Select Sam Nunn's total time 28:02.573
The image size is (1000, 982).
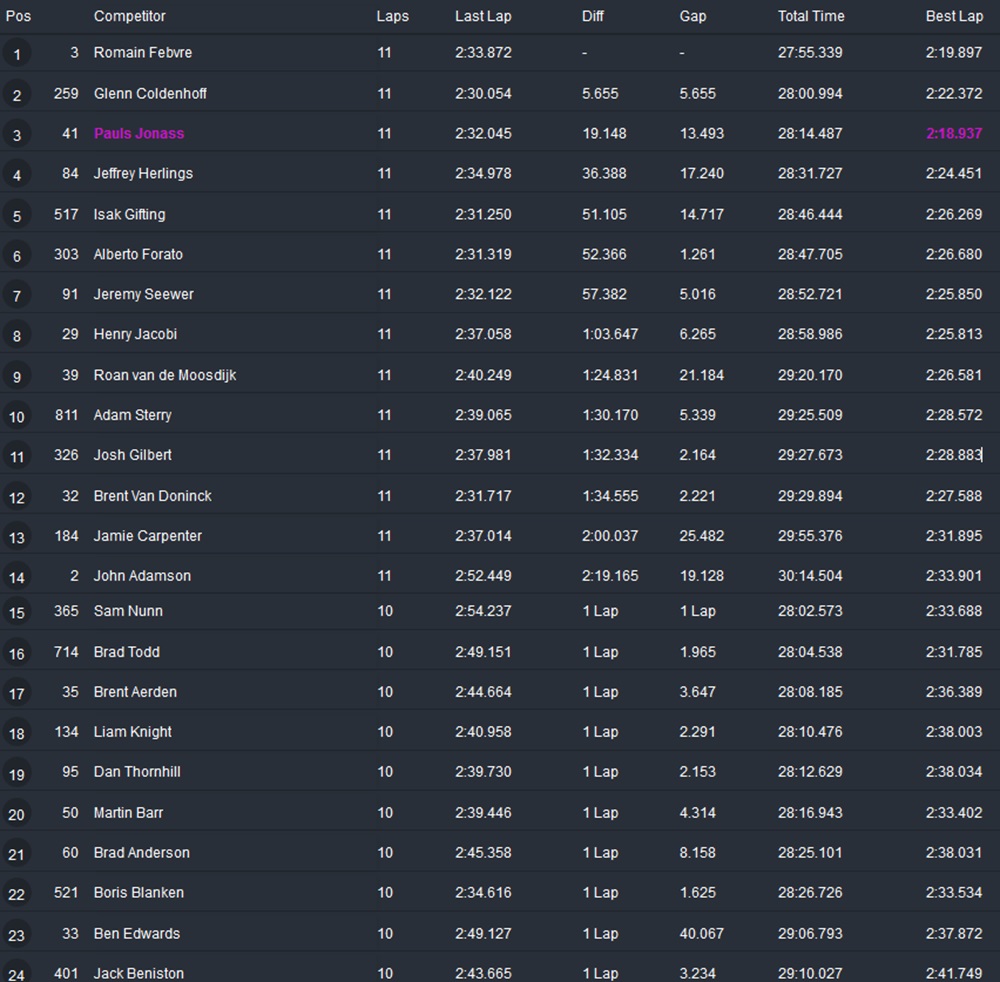click(810, 611)
